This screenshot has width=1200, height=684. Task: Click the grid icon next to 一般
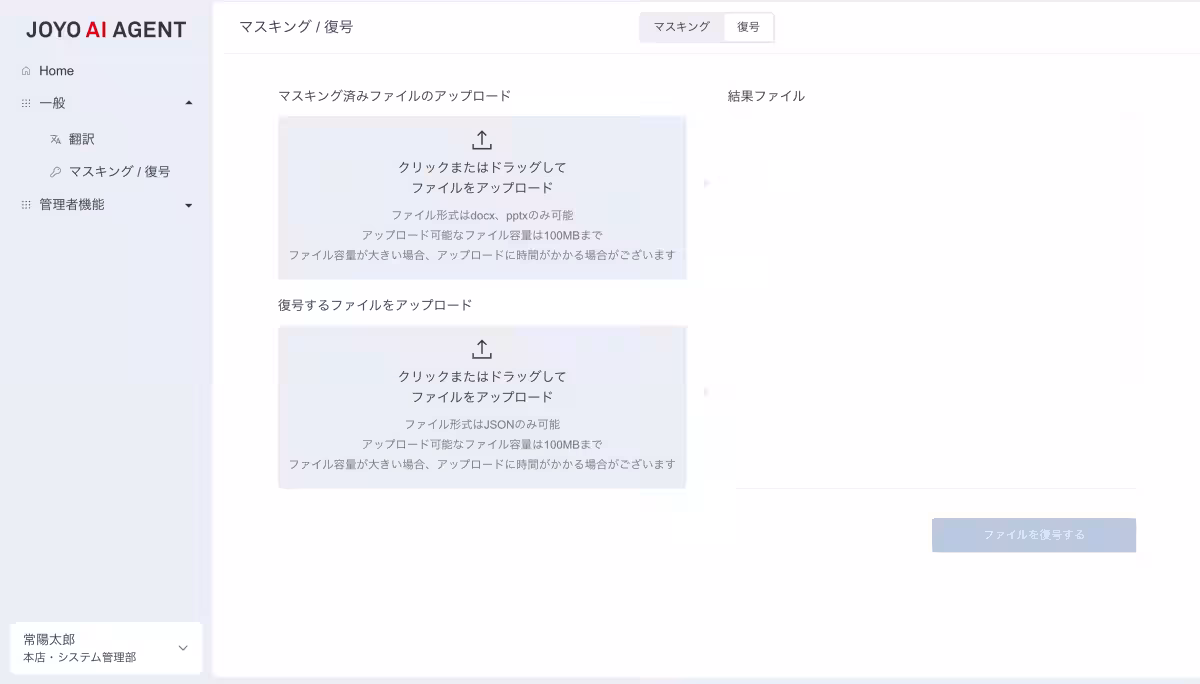click(24, 103)
